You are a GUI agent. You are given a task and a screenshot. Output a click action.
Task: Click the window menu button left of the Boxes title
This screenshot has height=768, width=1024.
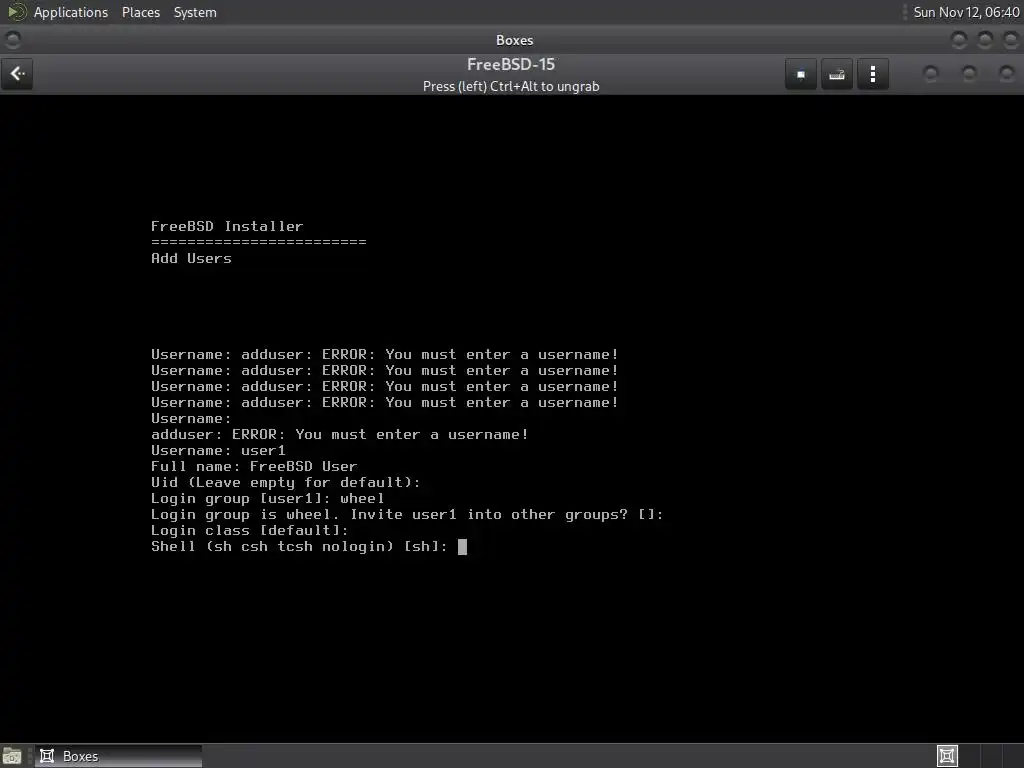[12, 40]
